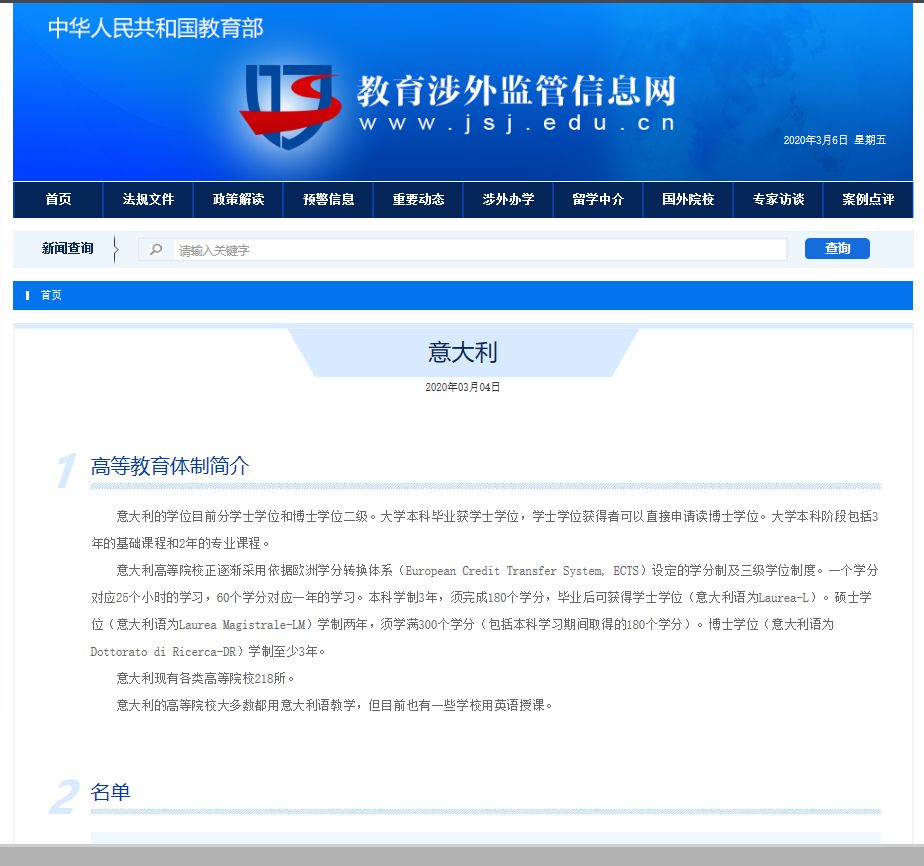Screen dimensions: 924x866
Task: Go to 留学中介 page
Action: point(598,200)
